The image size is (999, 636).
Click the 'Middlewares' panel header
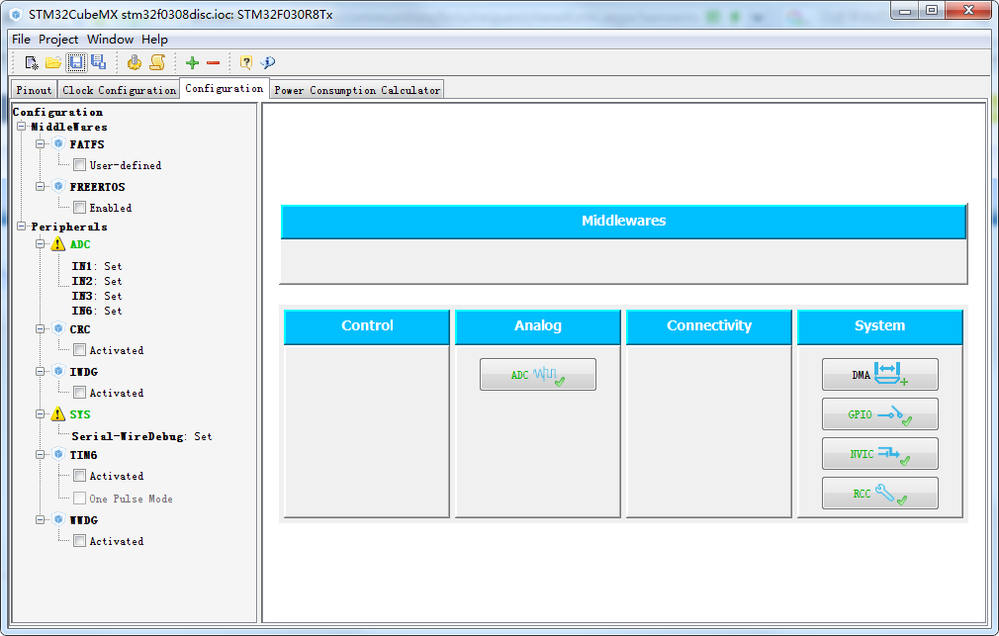[x=623, y=221]
